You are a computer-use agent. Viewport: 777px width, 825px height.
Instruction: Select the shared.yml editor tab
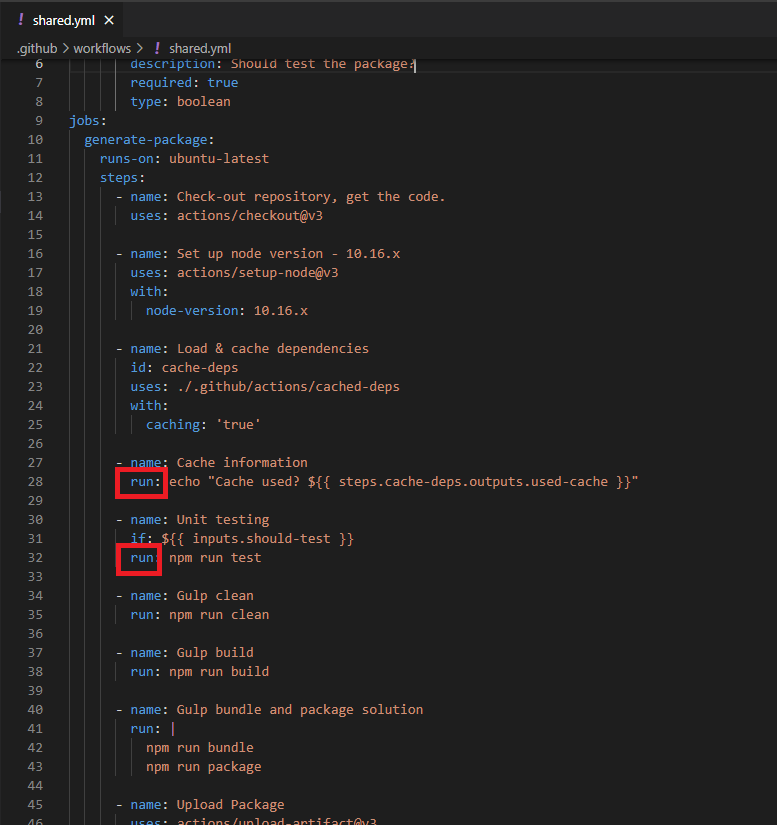[x=63, y=20]
